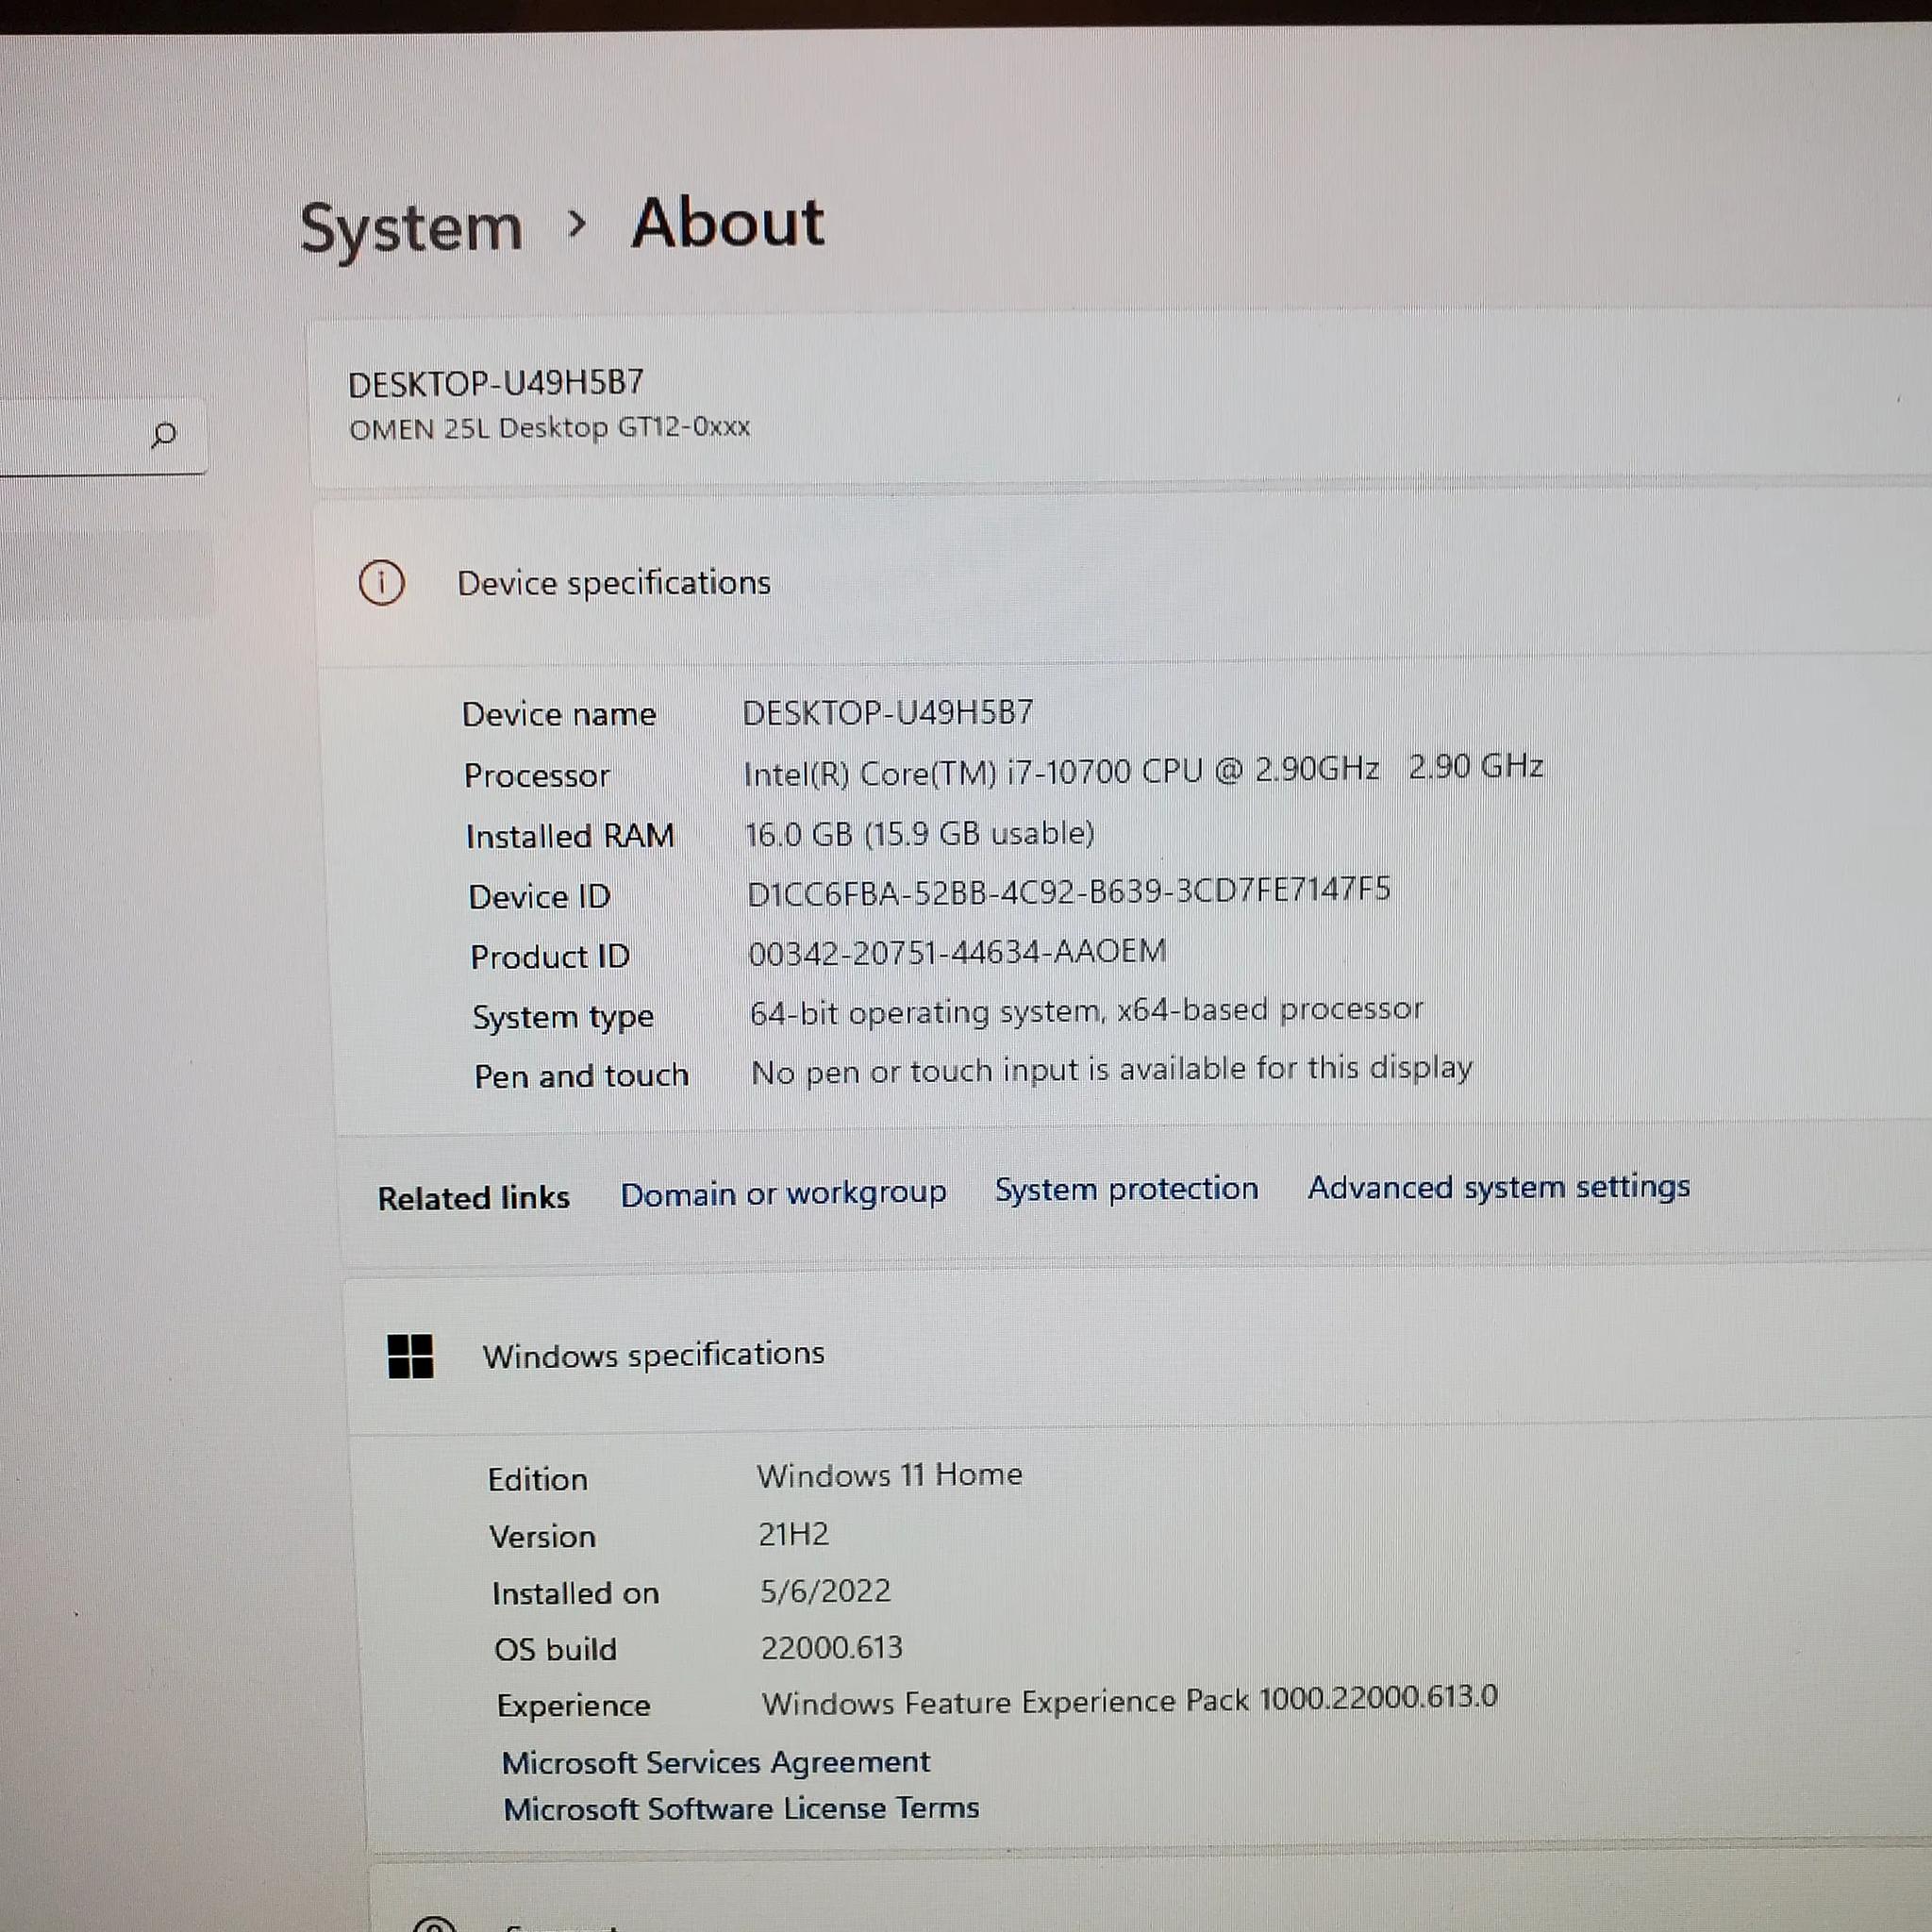Click the search magnifier icon

(163, 435)
